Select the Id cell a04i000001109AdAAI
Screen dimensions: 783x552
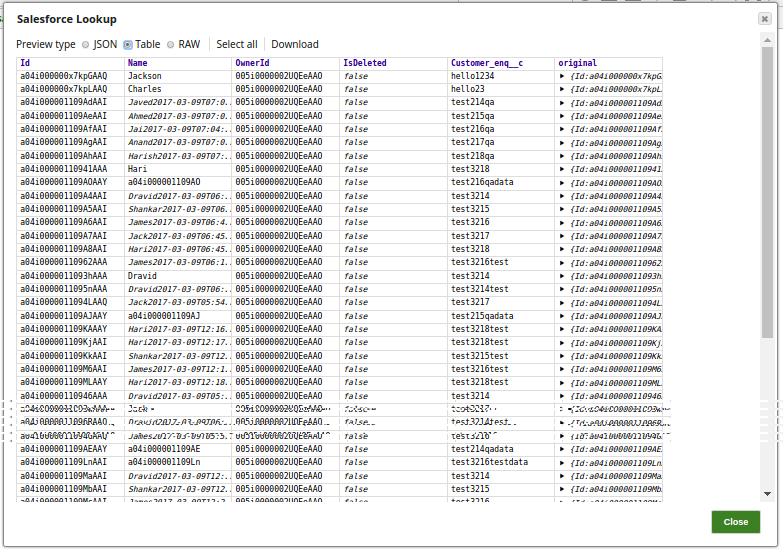[x=70, y=102]
